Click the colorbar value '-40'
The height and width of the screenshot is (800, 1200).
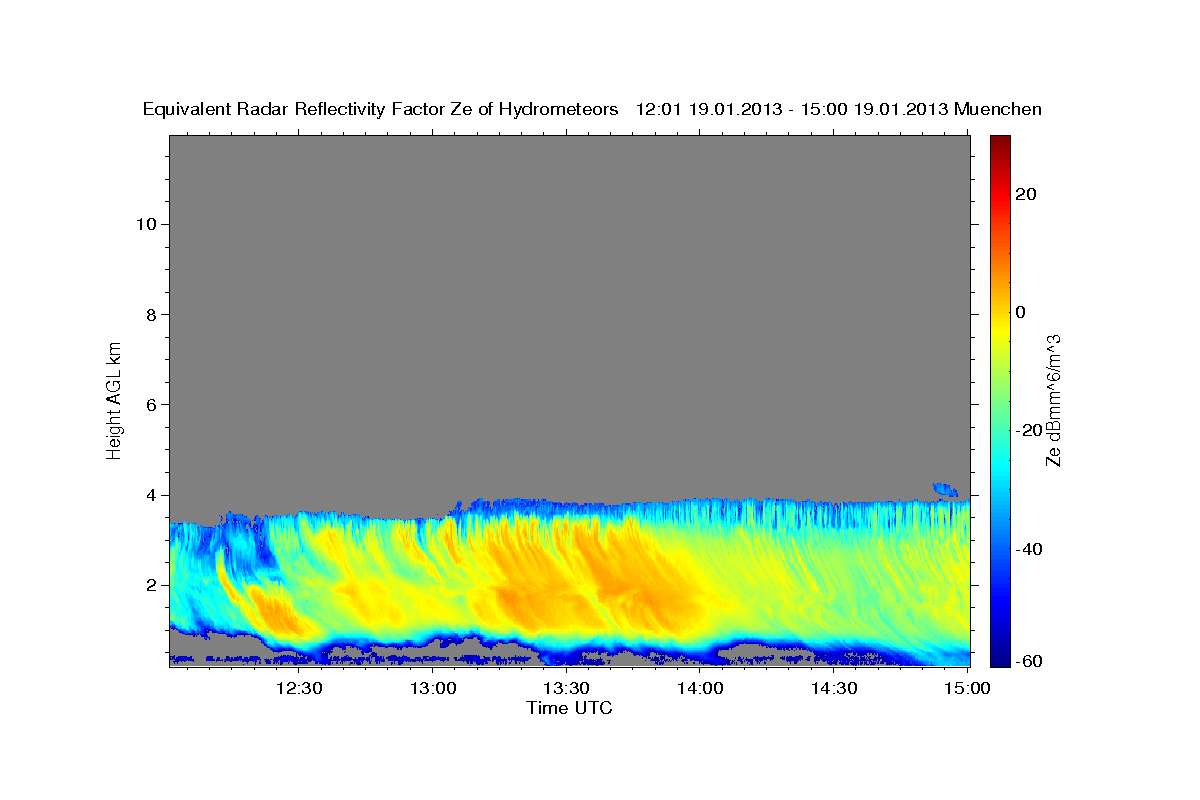tap(1029, 549)
